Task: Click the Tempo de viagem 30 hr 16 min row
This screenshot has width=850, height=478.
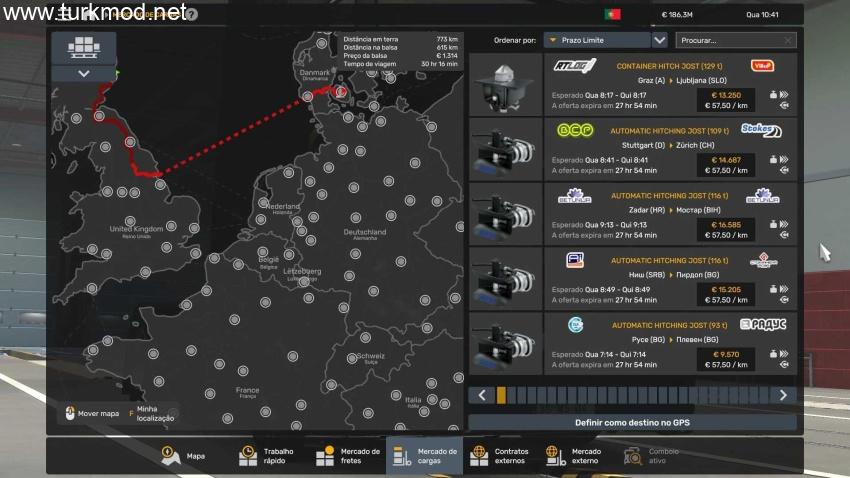Action: pos(400,64)
